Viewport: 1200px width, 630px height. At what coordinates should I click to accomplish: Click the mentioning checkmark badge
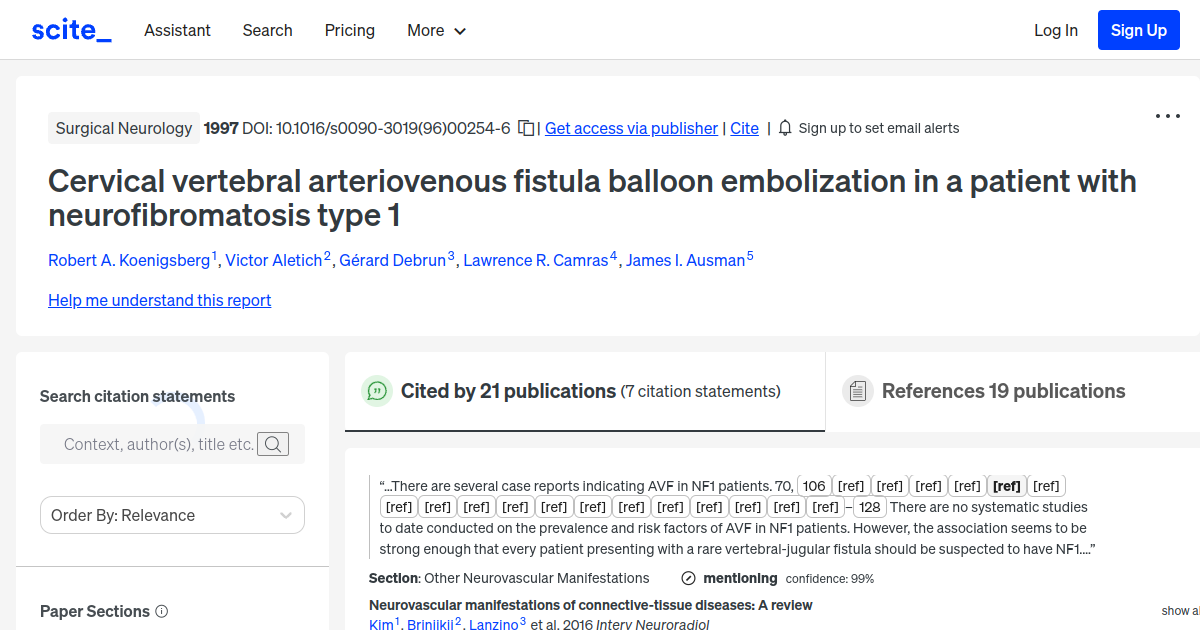click(x=688, y=578)
